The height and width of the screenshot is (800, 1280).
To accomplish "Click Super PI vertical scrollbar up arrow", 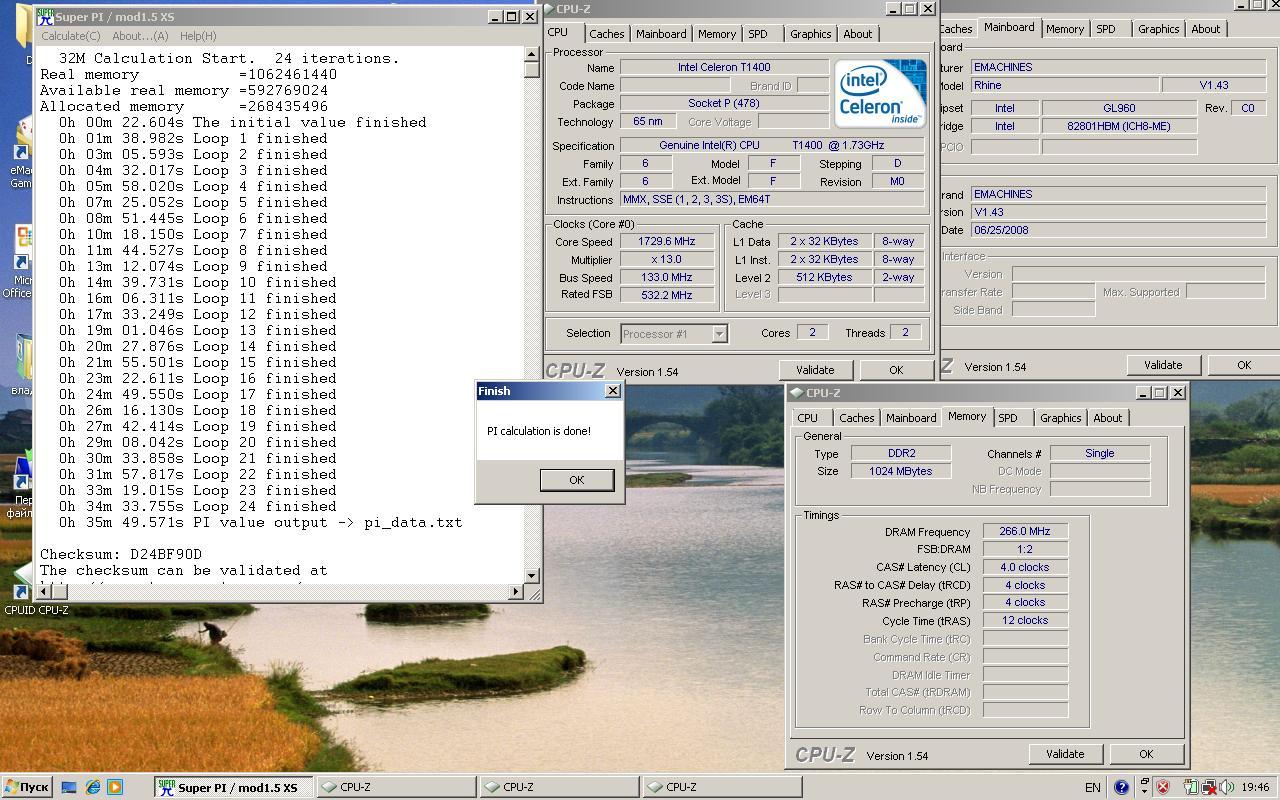I will [532, 55].
